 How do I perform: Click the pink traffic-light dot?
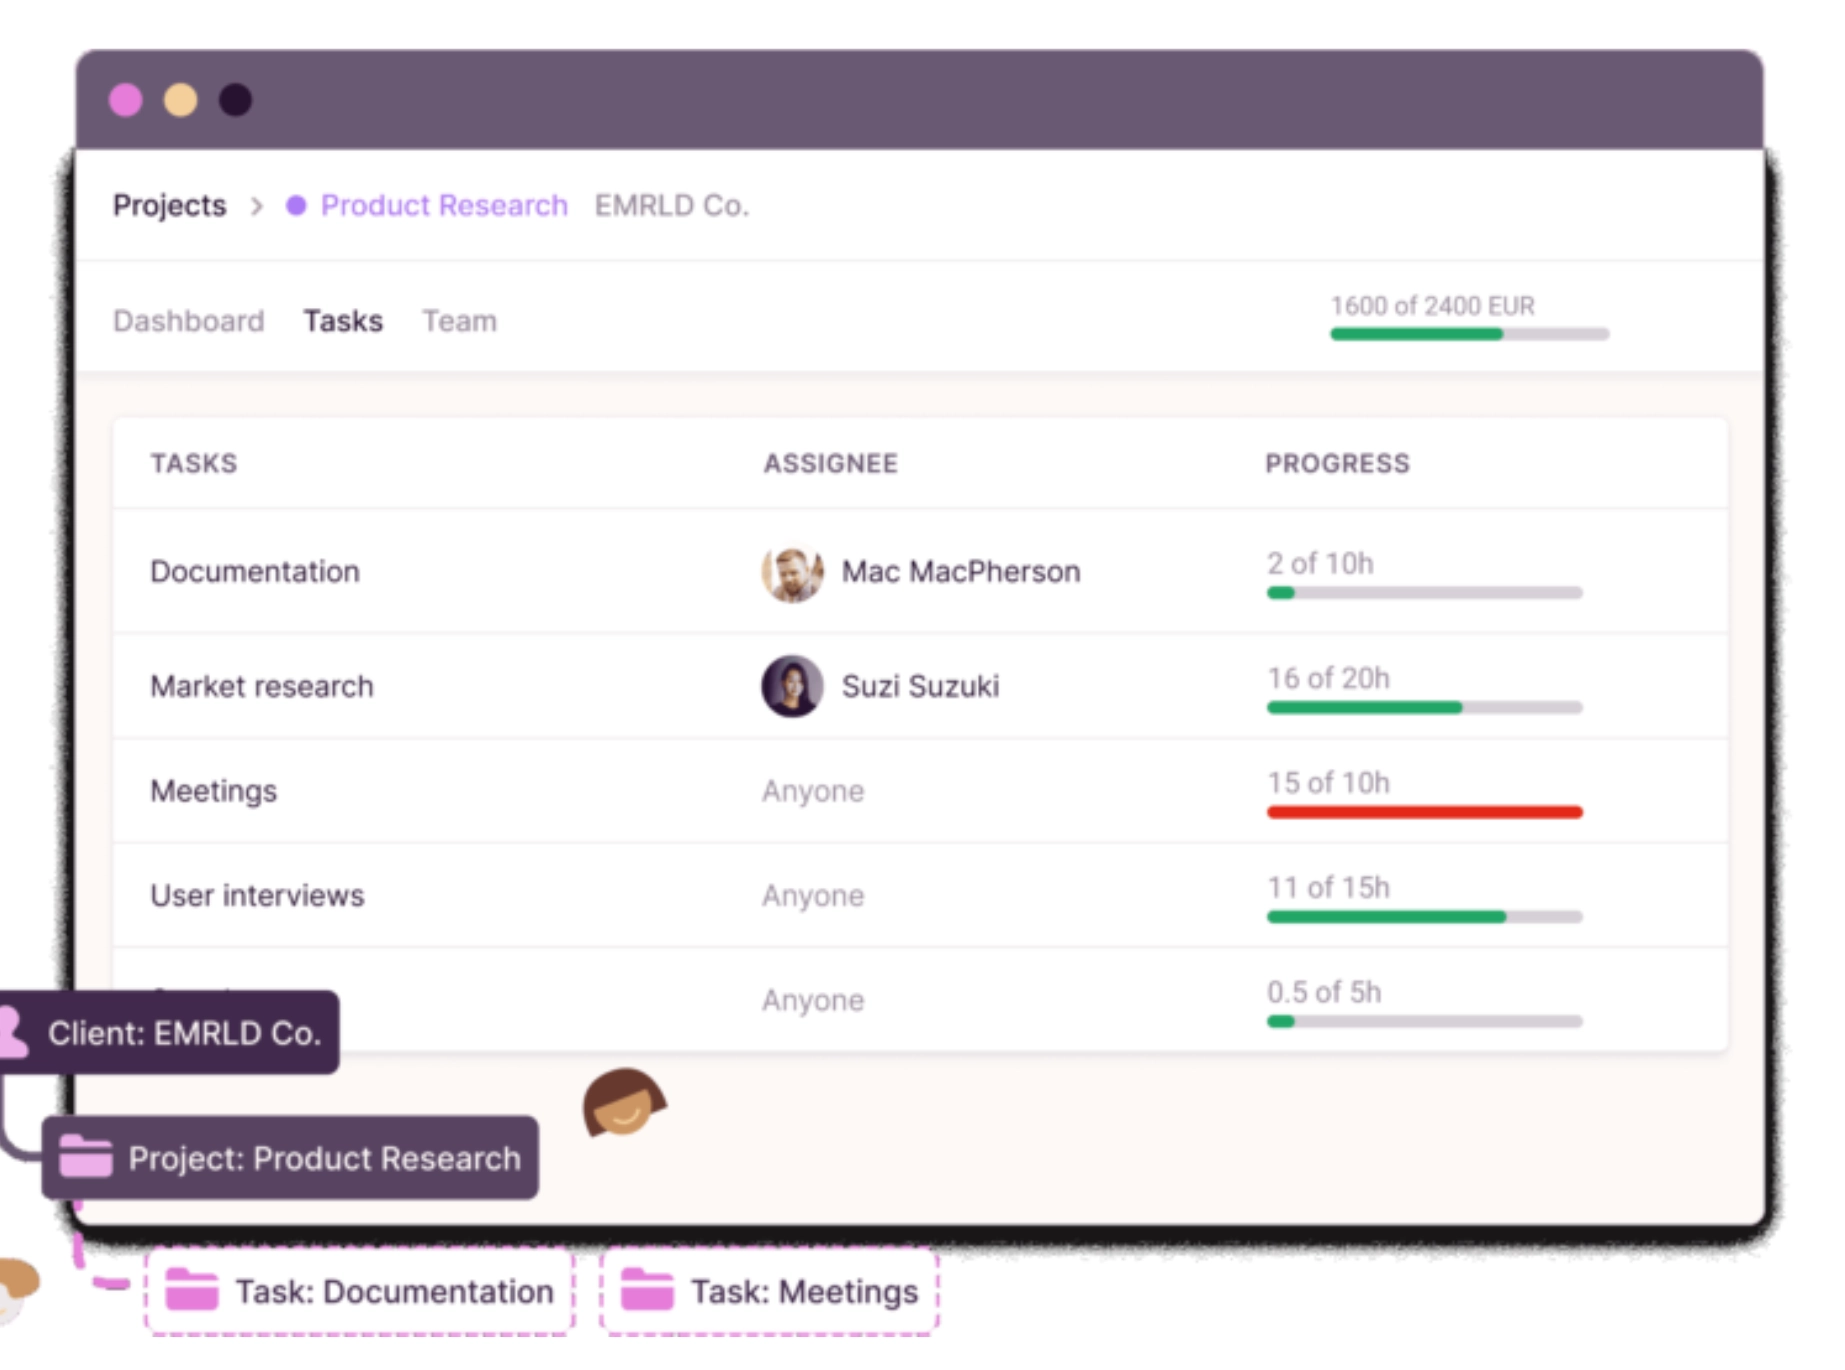[126, 100]
